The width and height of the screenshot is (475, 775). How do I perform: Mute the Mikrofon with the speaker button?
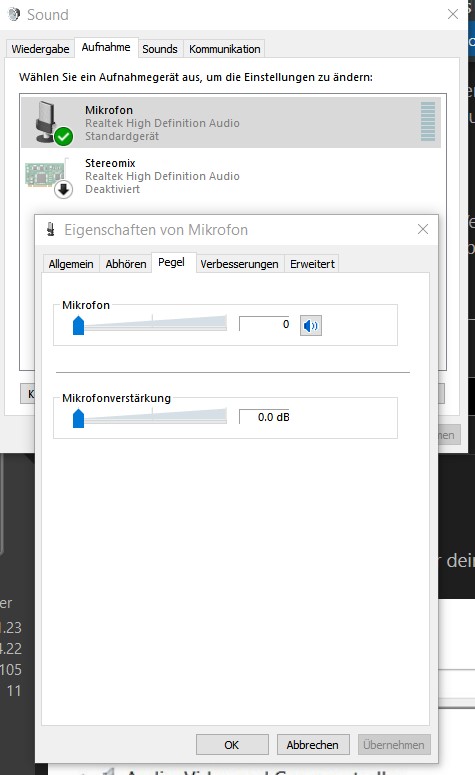tap(311, 325)
